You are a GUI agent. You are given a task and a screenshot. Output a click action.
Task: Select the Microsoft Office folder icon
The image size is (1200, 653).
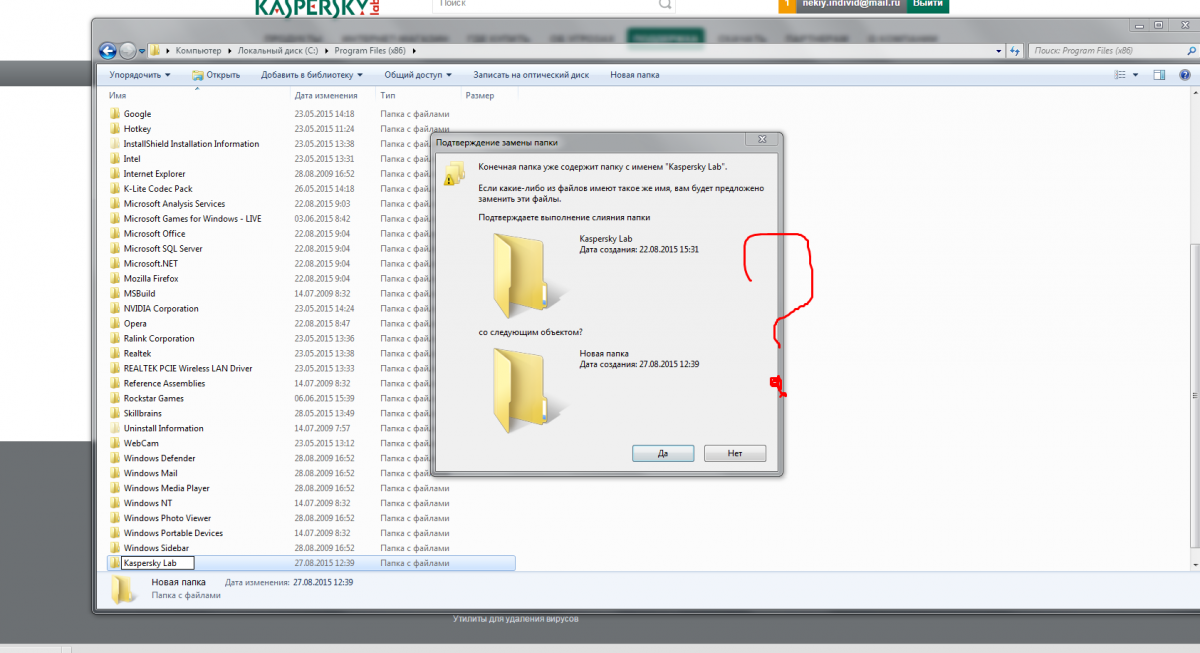115,234
